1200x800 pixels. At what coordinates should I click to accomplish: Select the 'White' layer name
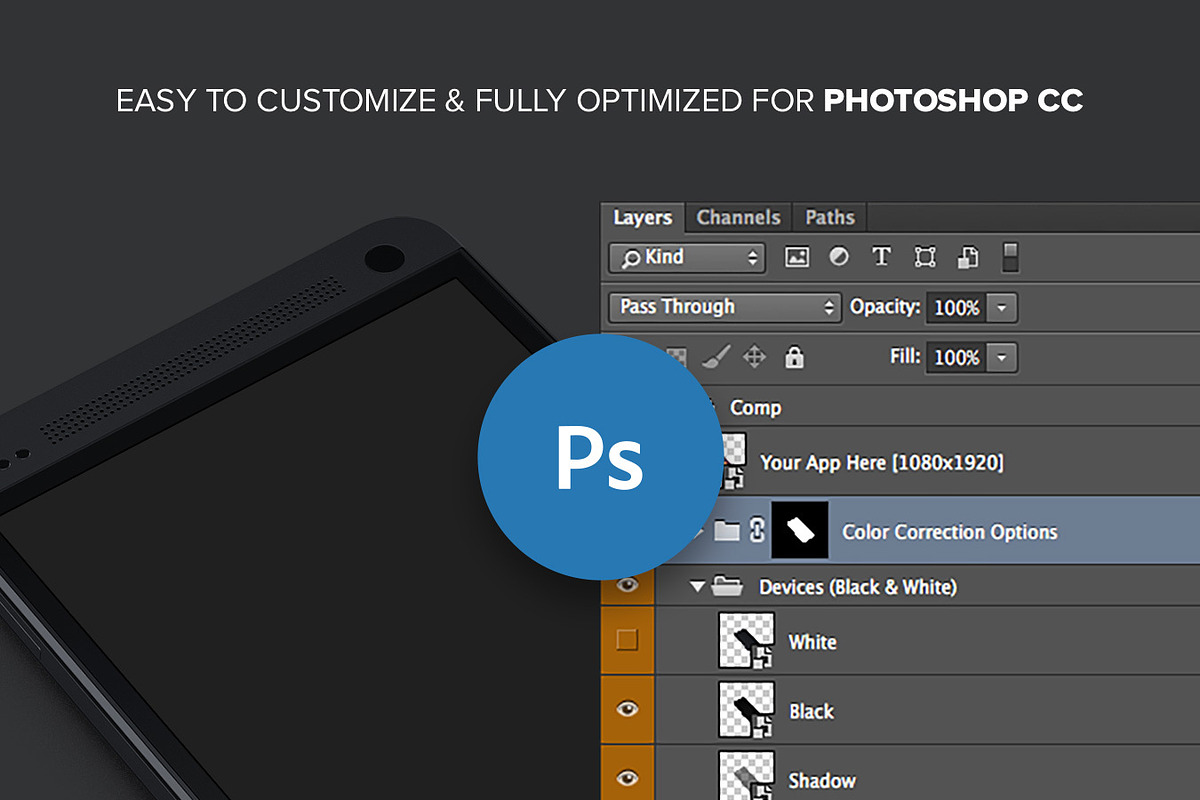pyautogui.click(x=813, y=642)
